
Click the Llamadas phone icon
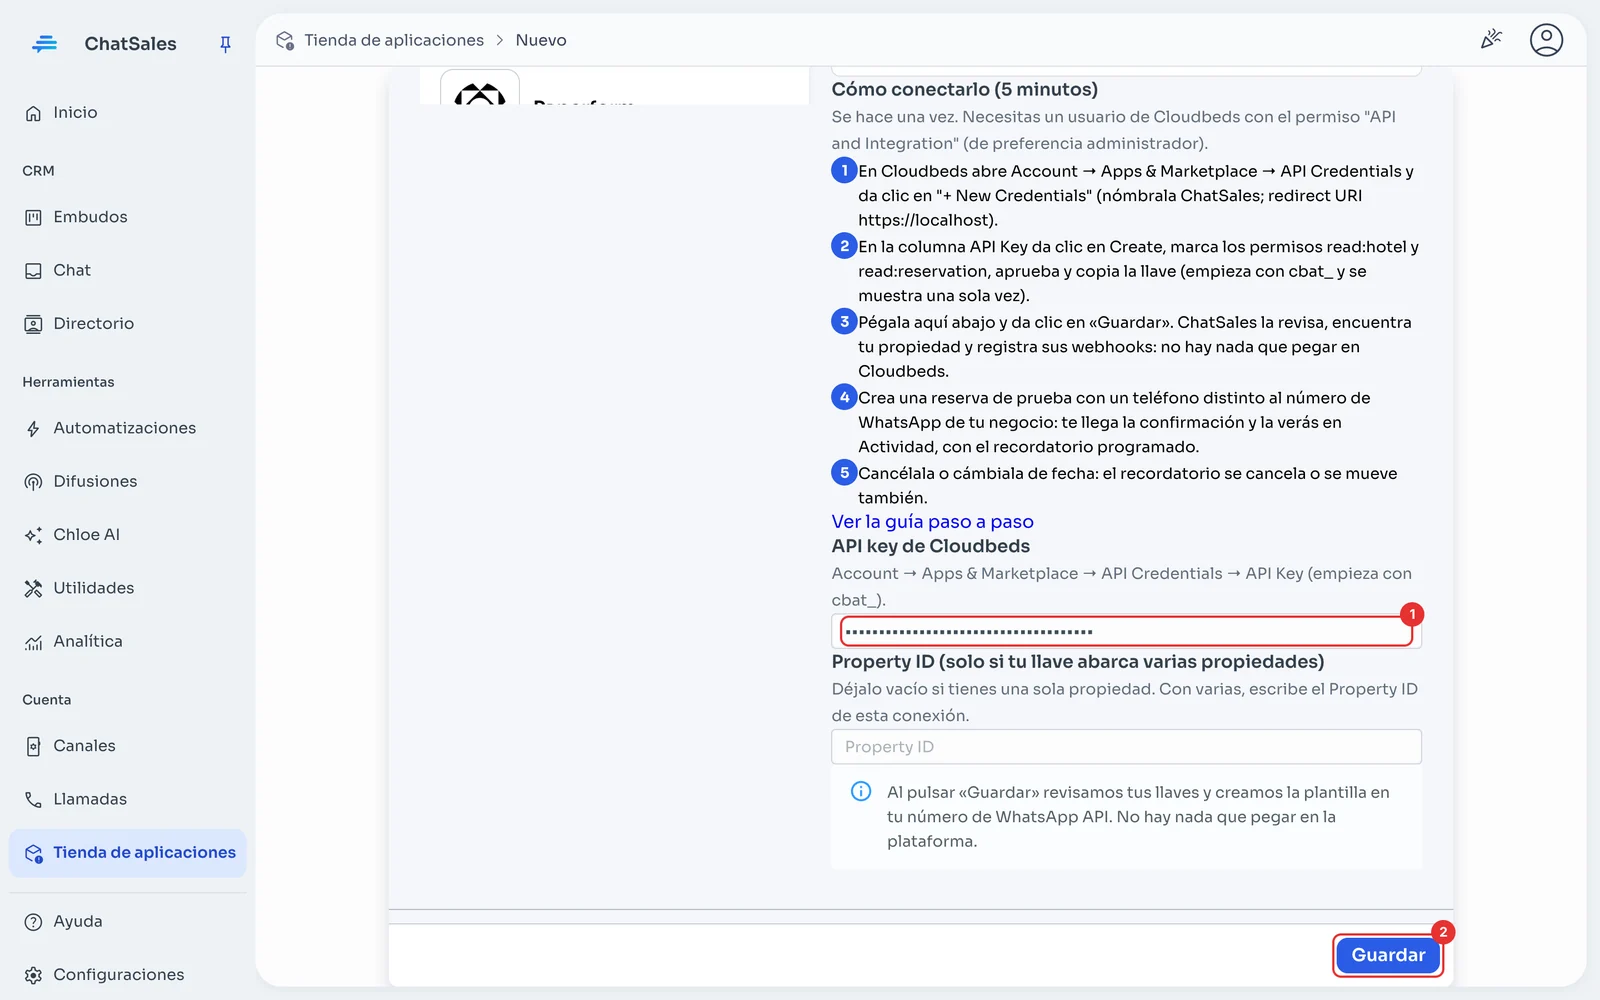33,800
